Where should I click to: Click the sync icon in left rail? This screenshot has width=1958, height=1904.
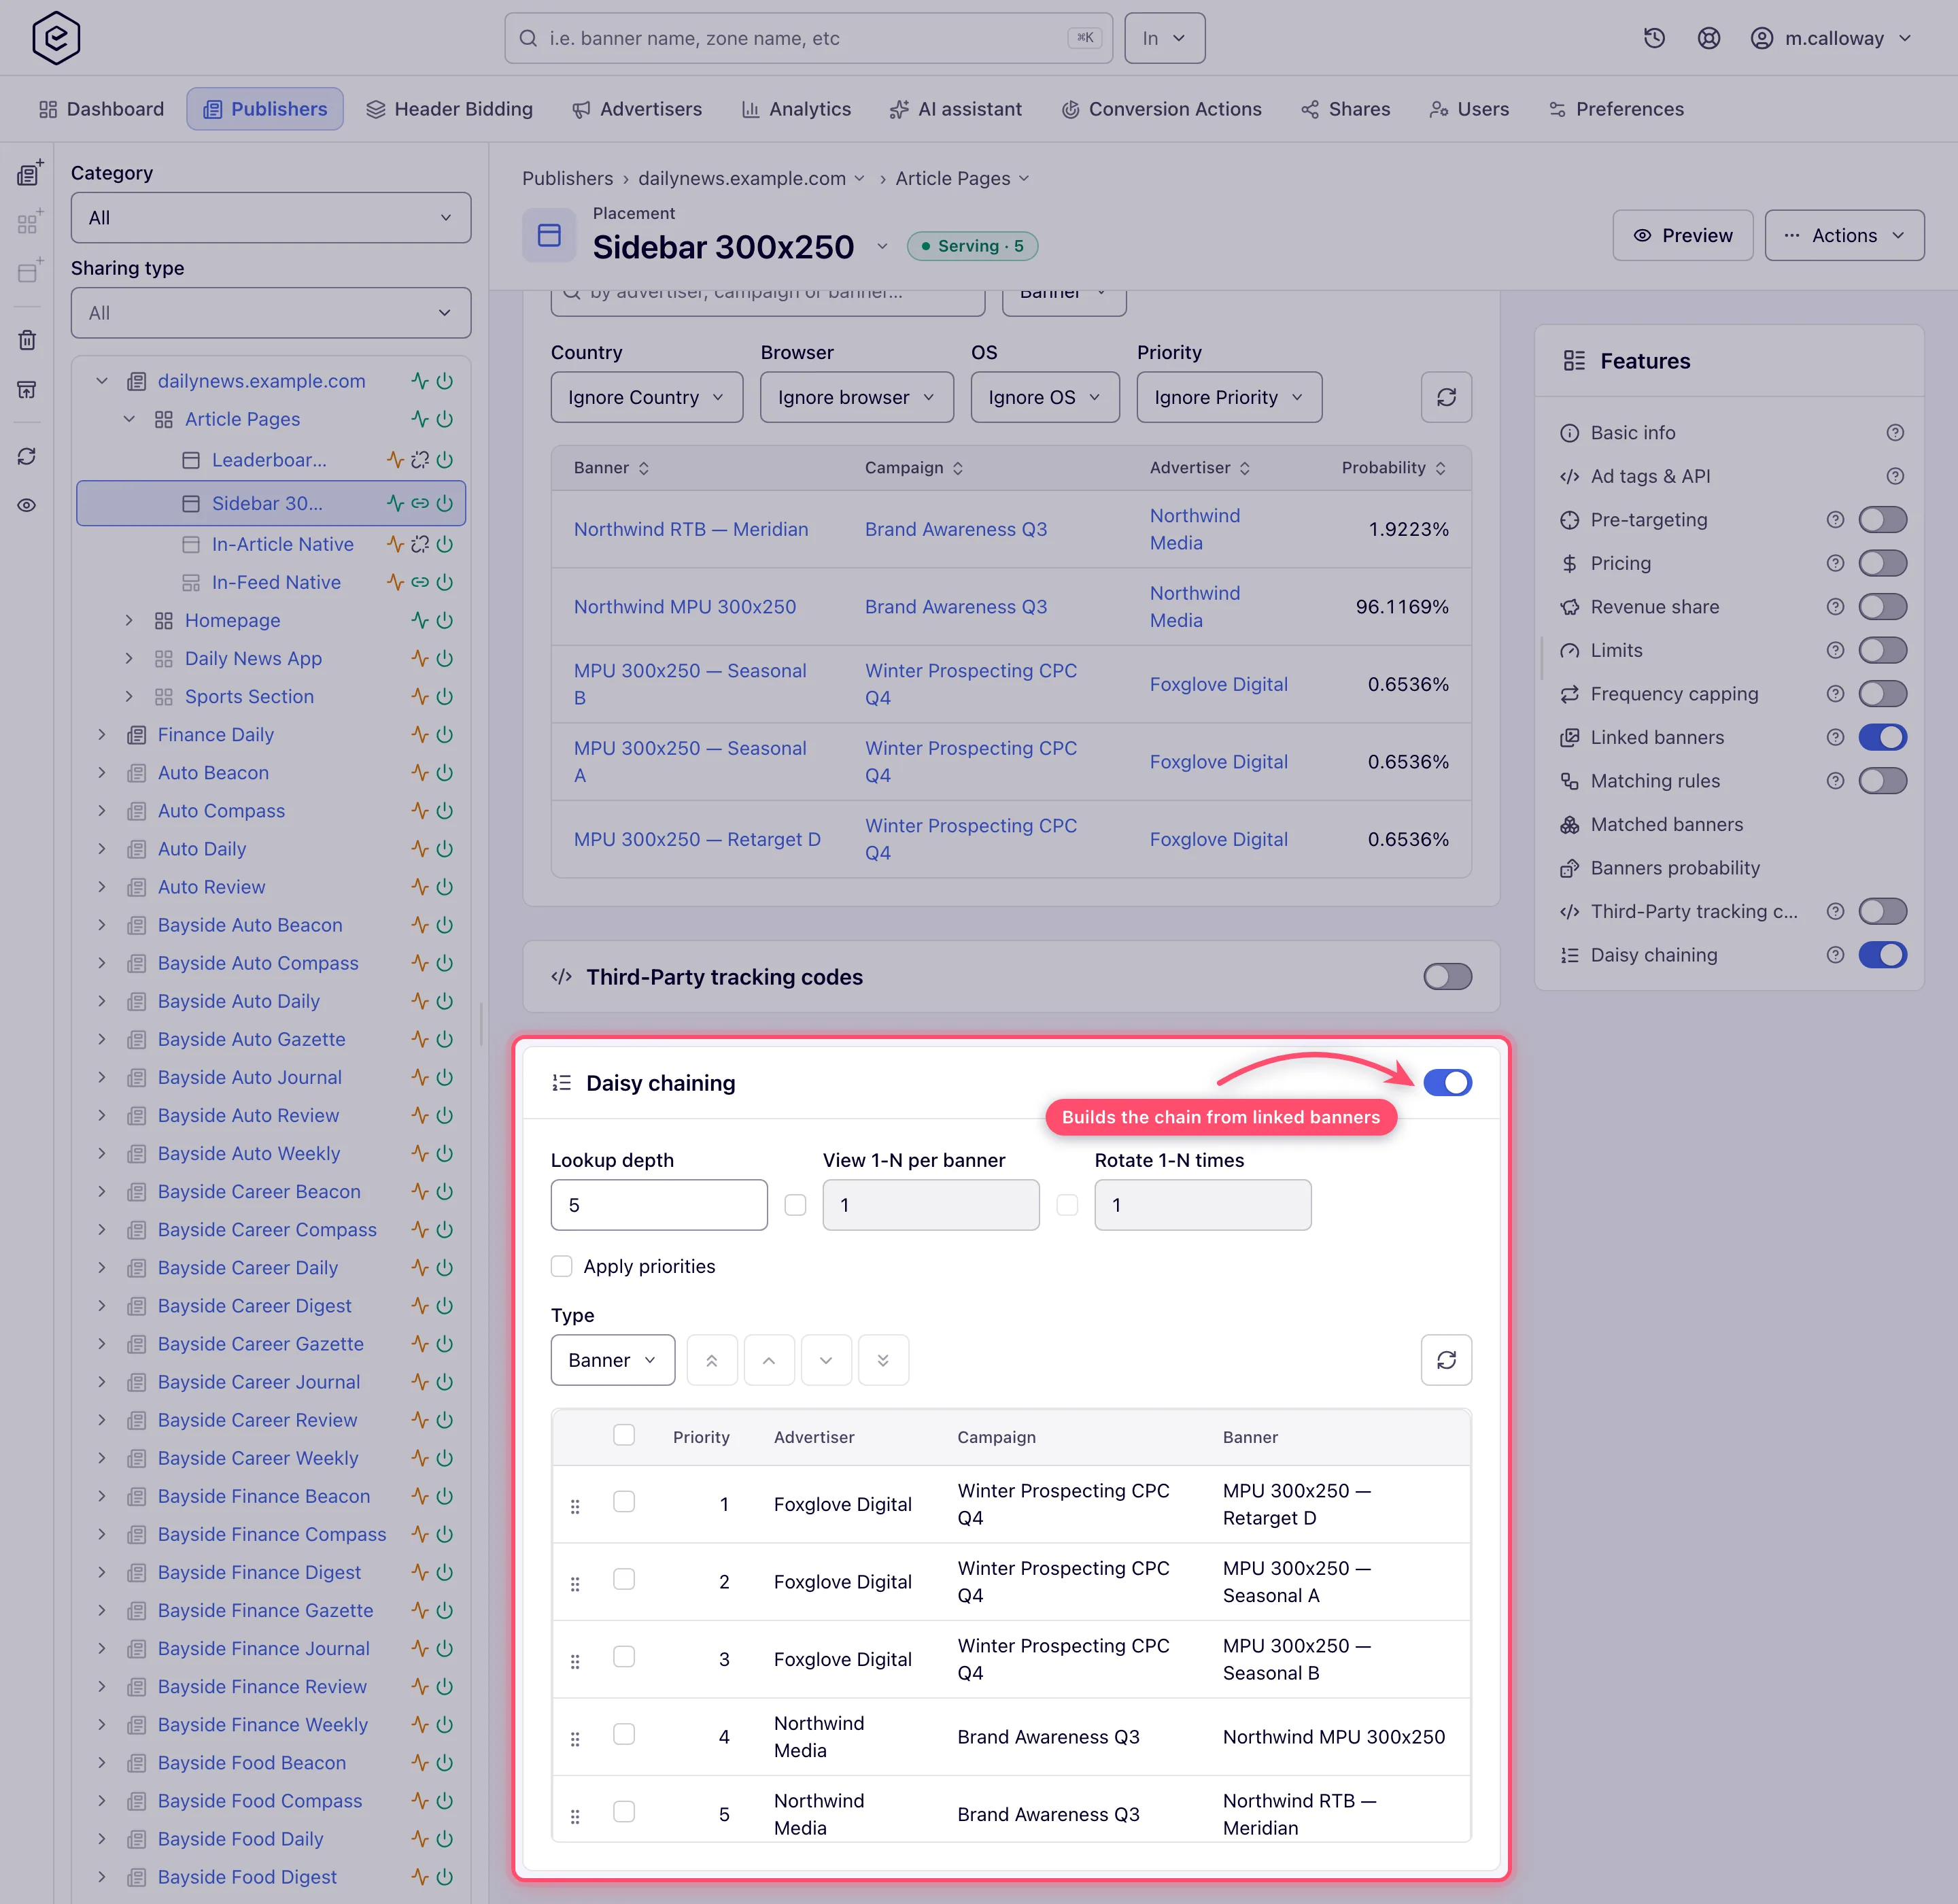click(x=27, y=456)
